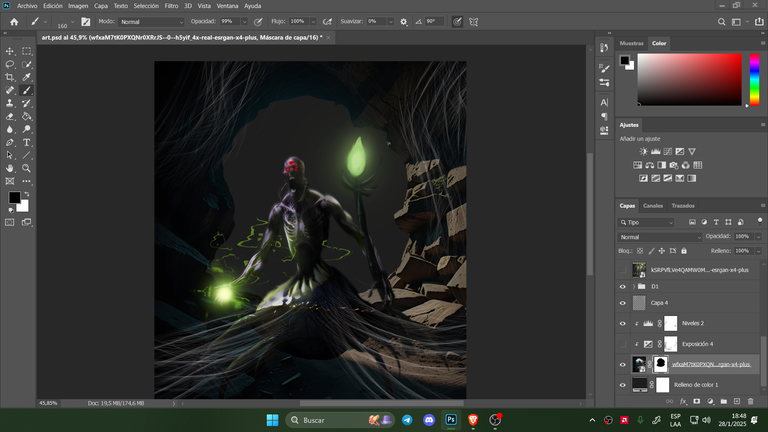Open the brush Modo Normal dropdown
This screenshot has width=768, height=432.
(x=151, y=22)
